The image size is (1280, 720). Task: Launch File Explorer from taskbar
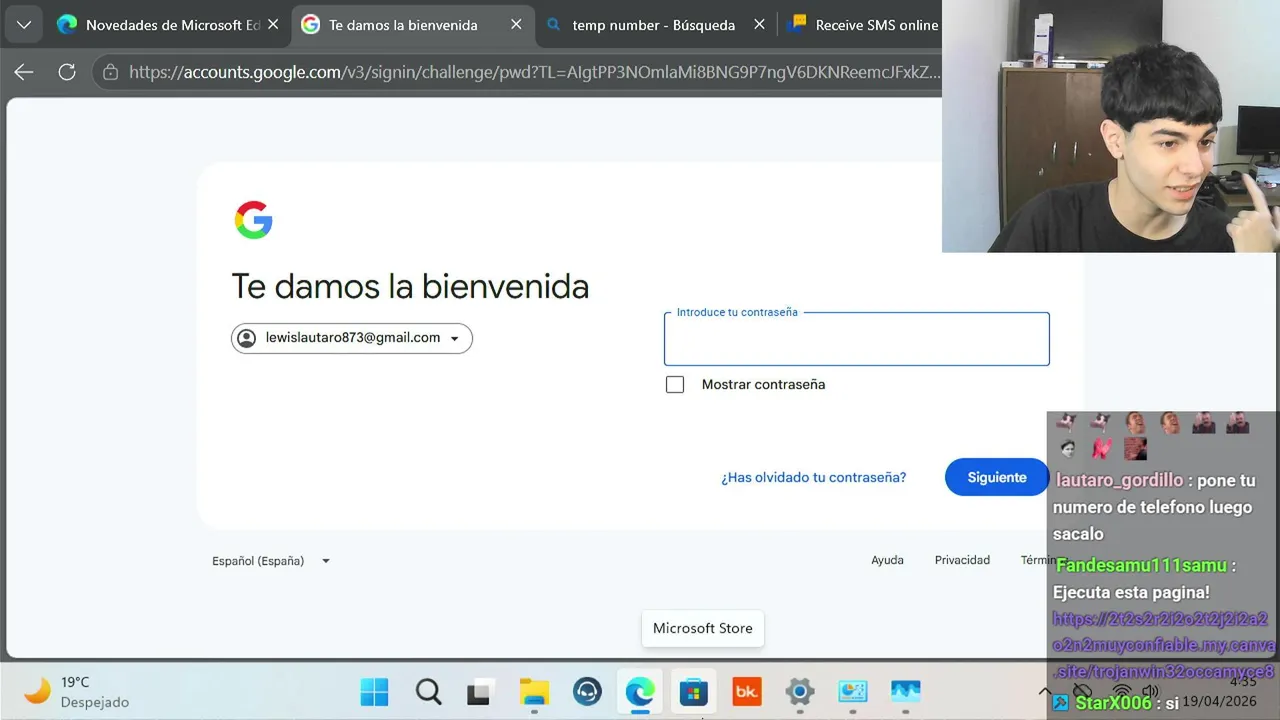click(534, 692)
